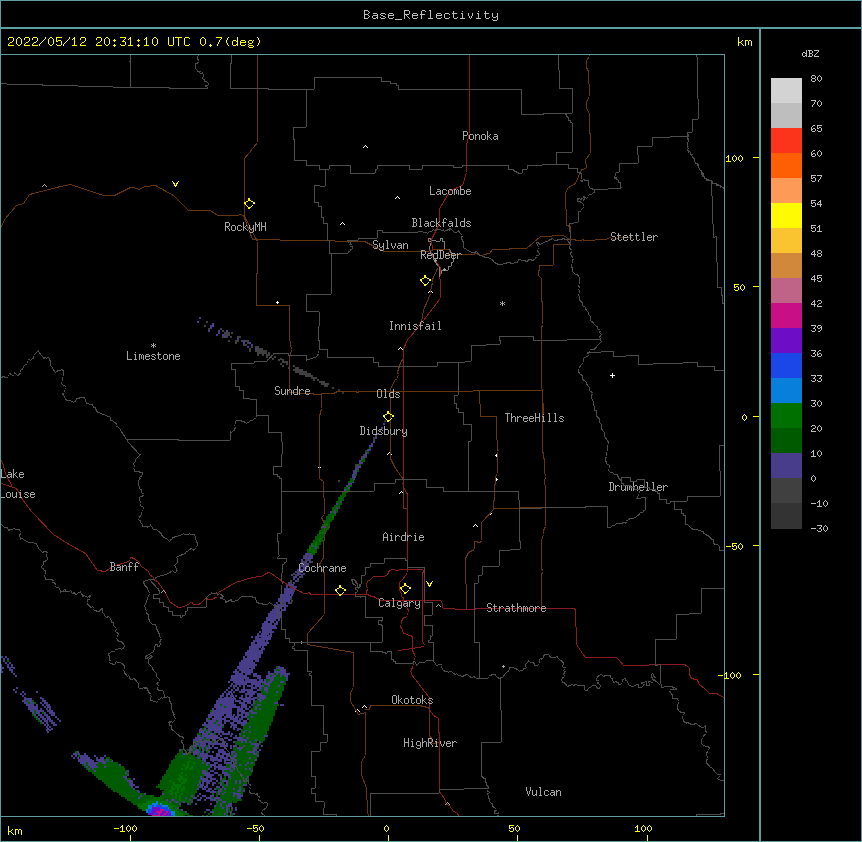The image size is (862, 842).
Task: Select the yellow diamond marker east of Cochrane
Action: 340,590
